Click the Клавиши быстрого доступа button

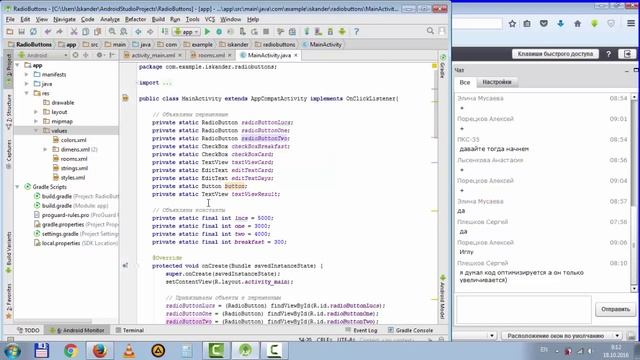555,54
